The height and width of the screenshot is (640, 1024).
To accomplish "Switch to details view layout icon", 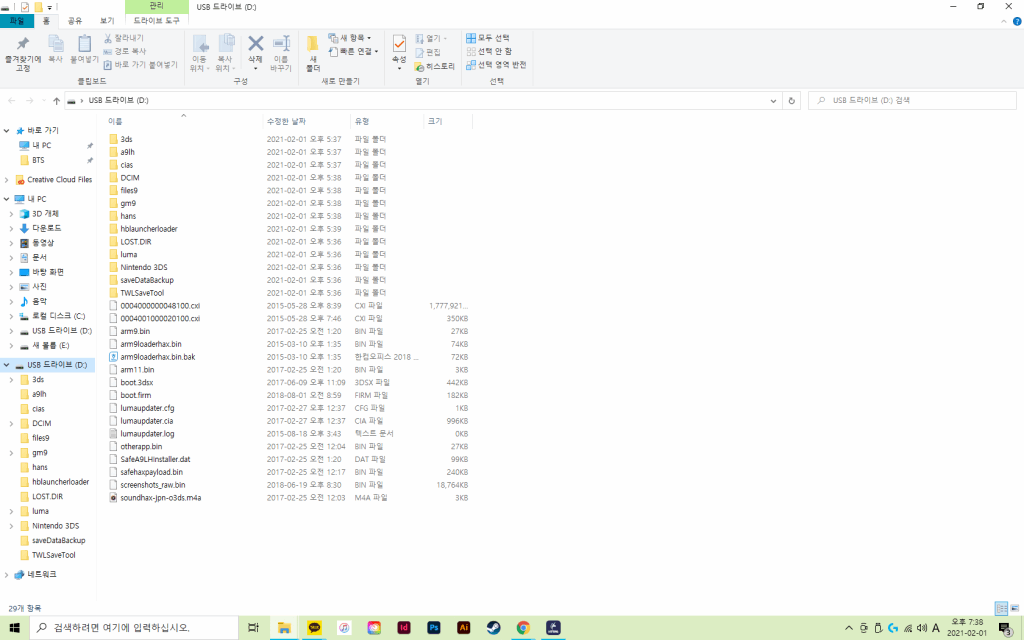I will tap(1001, 608).
